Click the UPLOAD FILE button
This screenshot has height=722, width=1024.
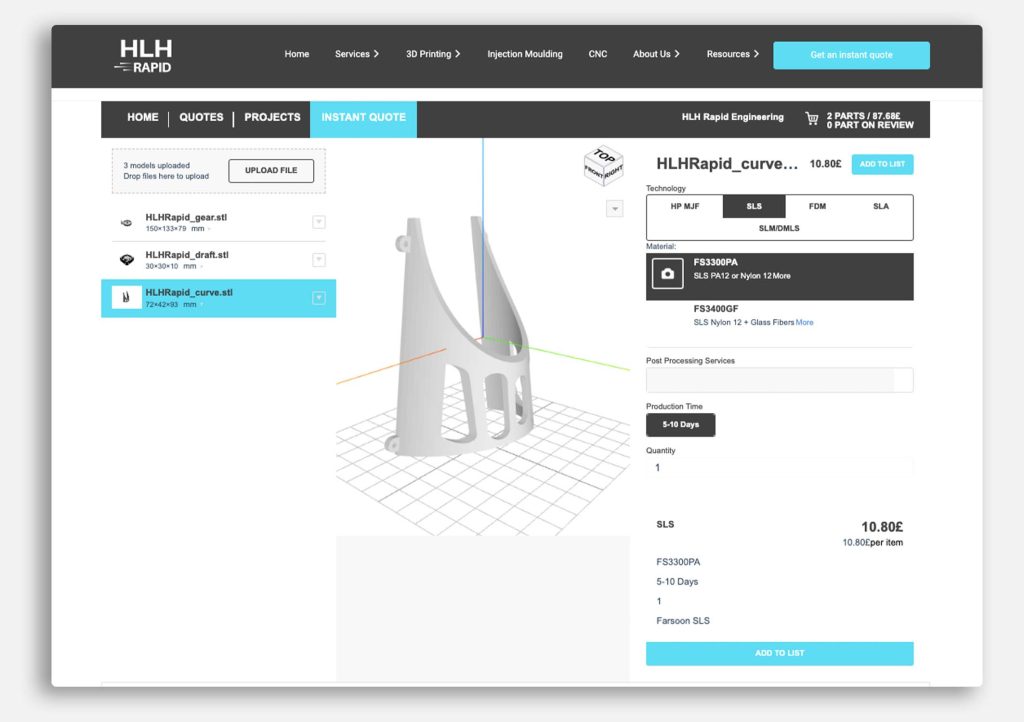[270, 170]
